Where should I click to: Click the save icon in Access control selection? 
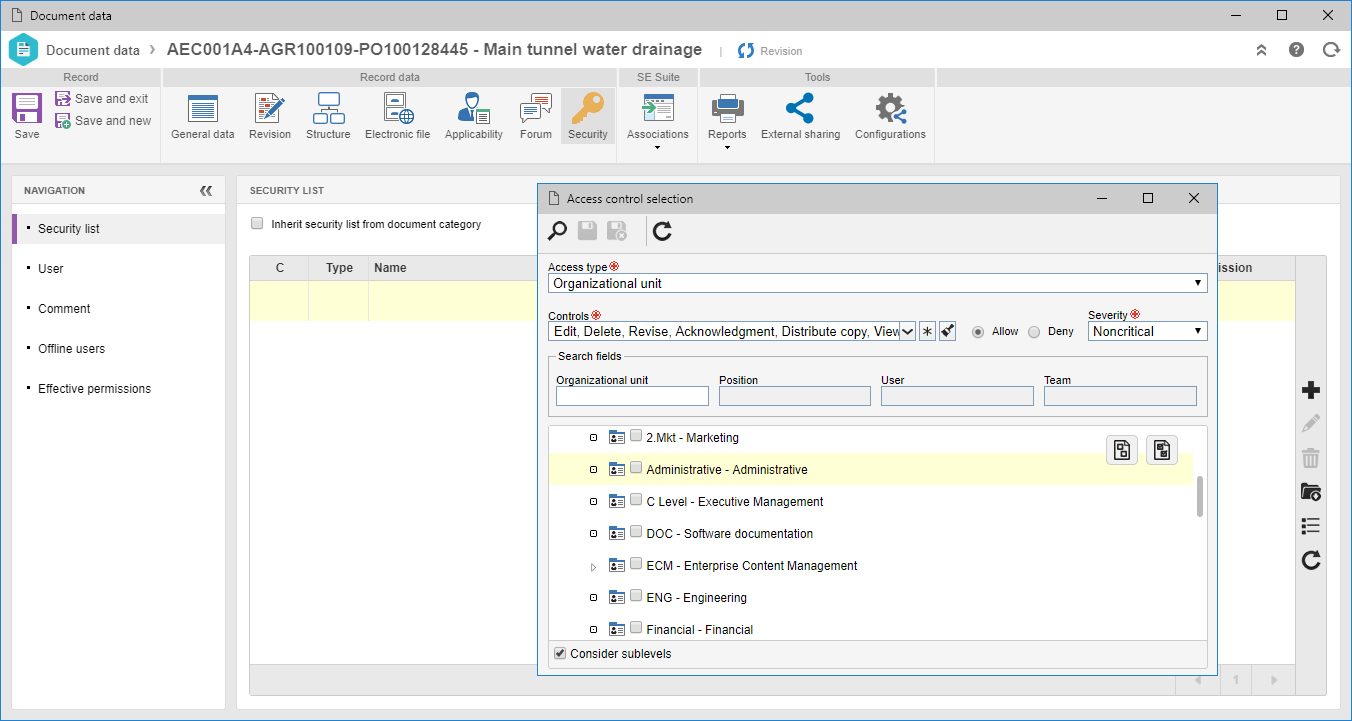click(587, 231)
